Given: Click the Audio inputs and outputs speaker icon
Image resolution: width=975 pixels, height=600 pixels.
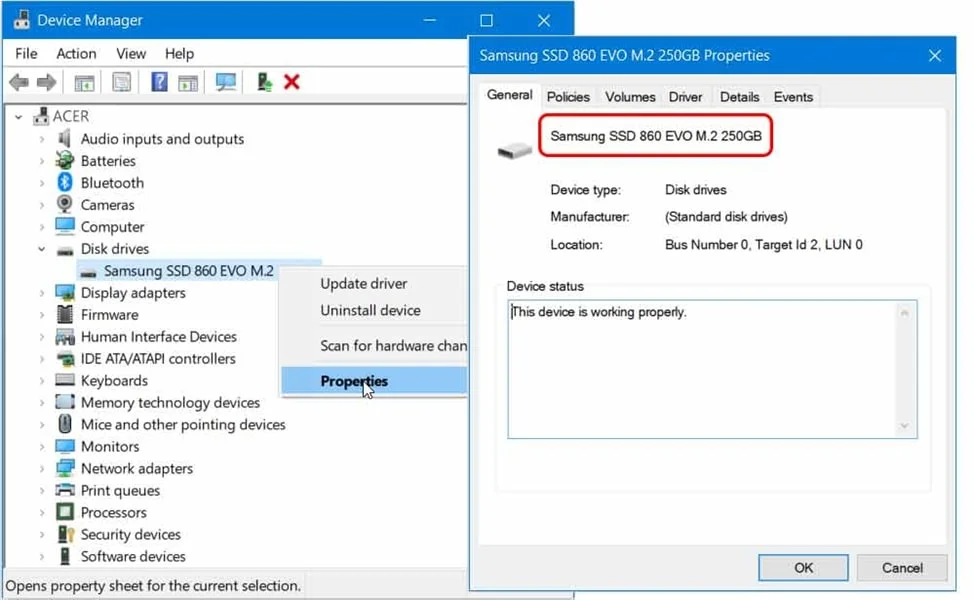Looking at the screenshot, I should (x=65, y=138).
